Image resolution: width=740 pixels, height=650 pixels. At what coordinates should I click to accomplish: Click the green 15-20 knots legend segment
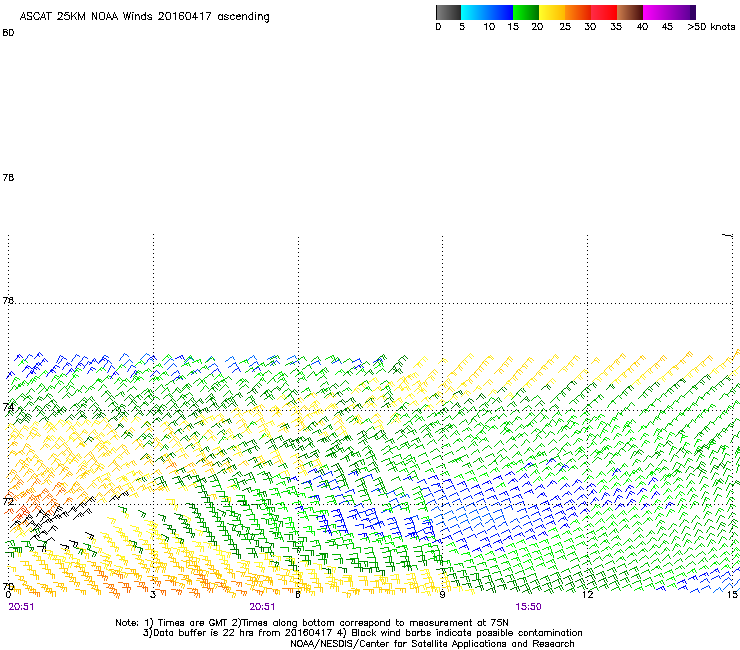[526, 12]
